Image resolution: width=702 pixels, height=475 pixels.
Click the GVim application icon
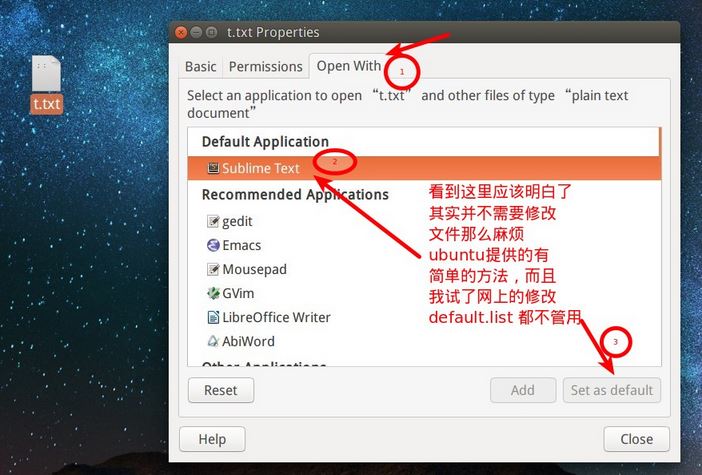point(213,293)
